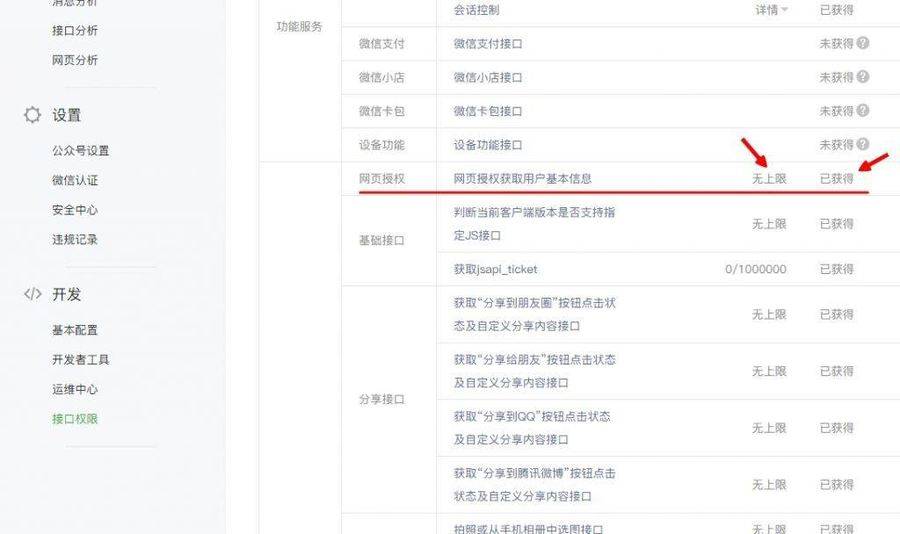Expand the 详情 dropdown for 会话控制
Screen dimensions: 900x534
pos(771,10)
